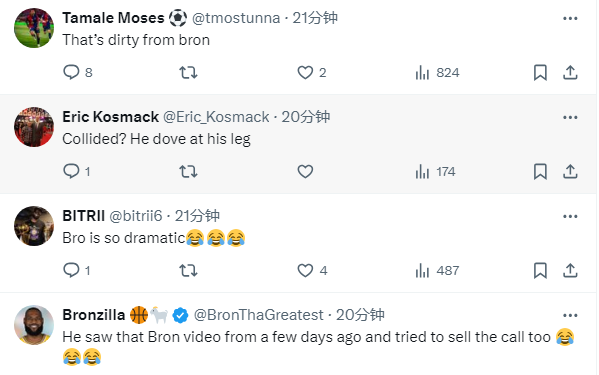The height and width of the screenshot is (375, 599).
Task: Open more options for BITRII's tweet
Action: point(570,216)
